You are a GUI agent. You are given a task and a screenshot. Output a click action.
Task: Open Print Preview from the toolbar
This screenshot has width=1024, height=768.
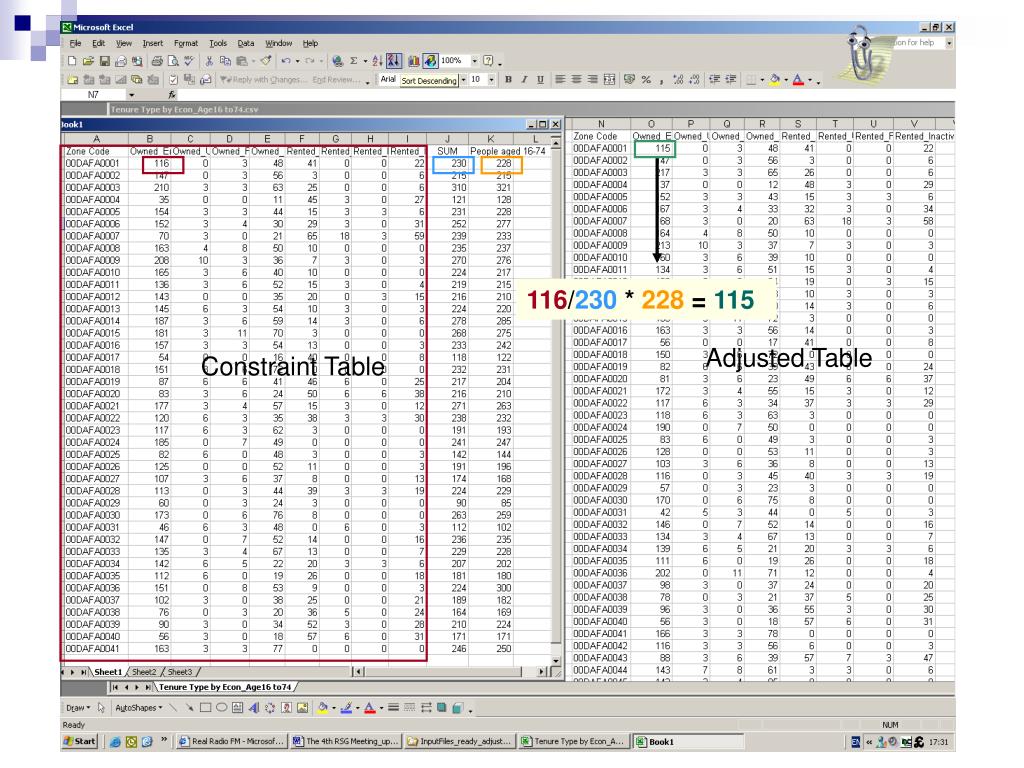click(x=173, y=61)
